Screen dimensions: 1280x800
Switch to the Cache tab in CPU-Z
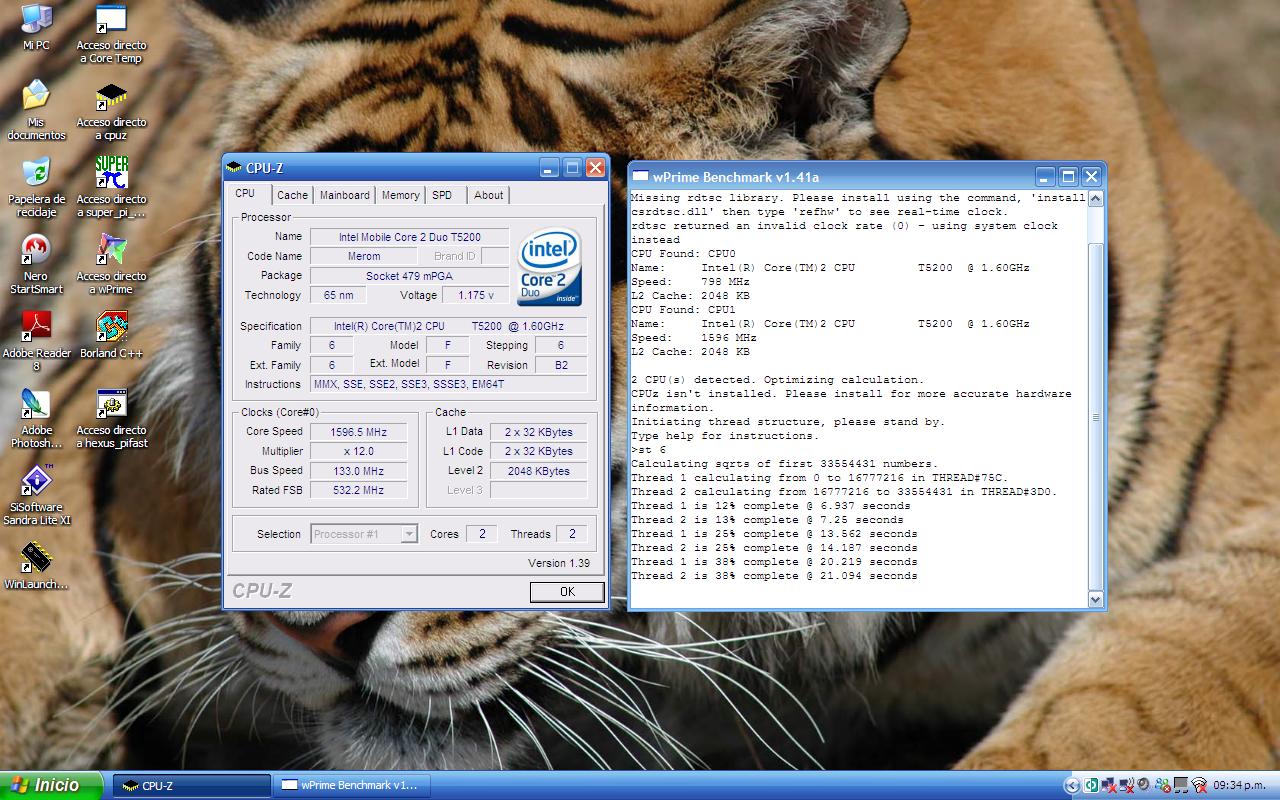coord(293,195)
